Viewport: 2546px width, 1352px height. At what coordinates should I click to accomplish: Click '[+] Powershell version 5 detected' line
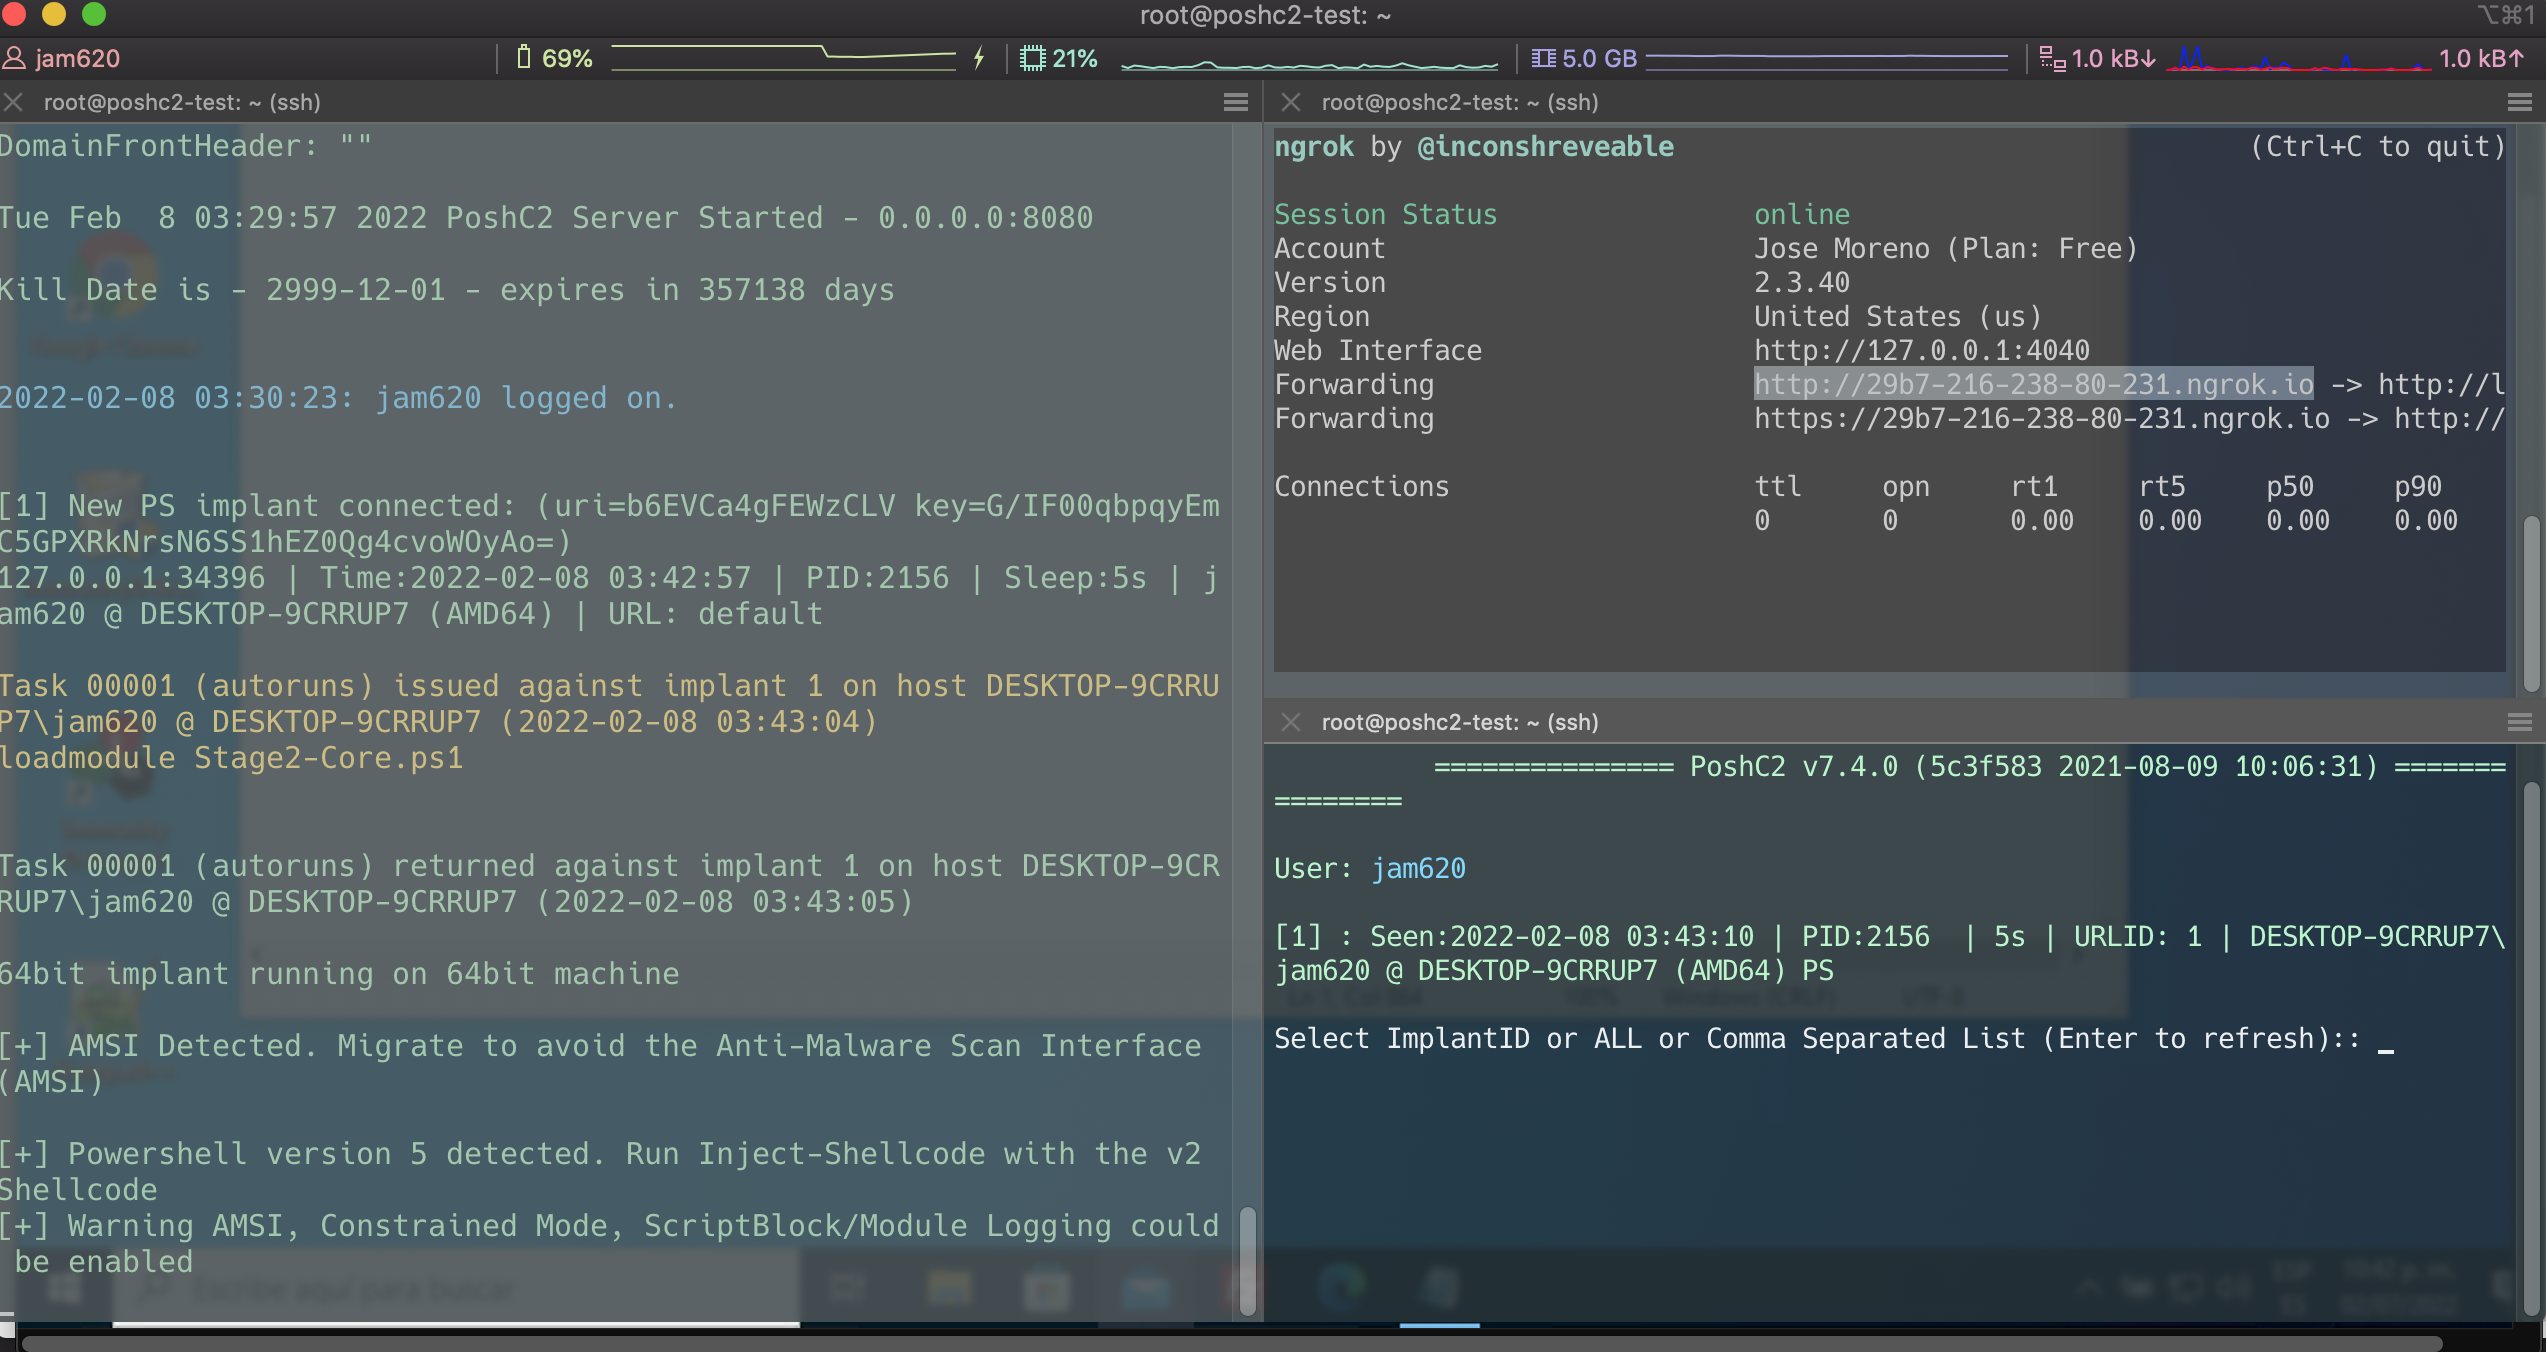click(x=601, y=1171)
